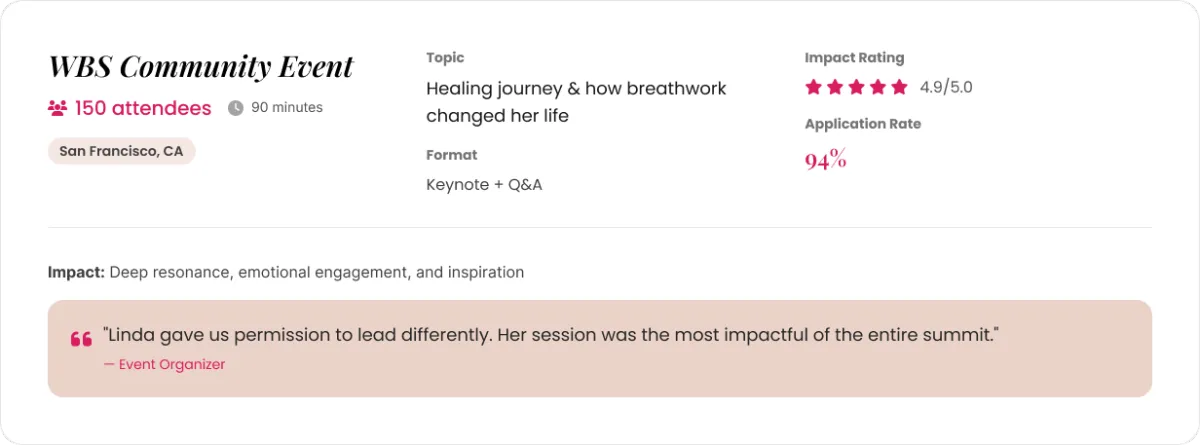Screen dimensions: 1200x445
Task: Click the 4.9/5.0 rating score
Action: click(946, 87)
